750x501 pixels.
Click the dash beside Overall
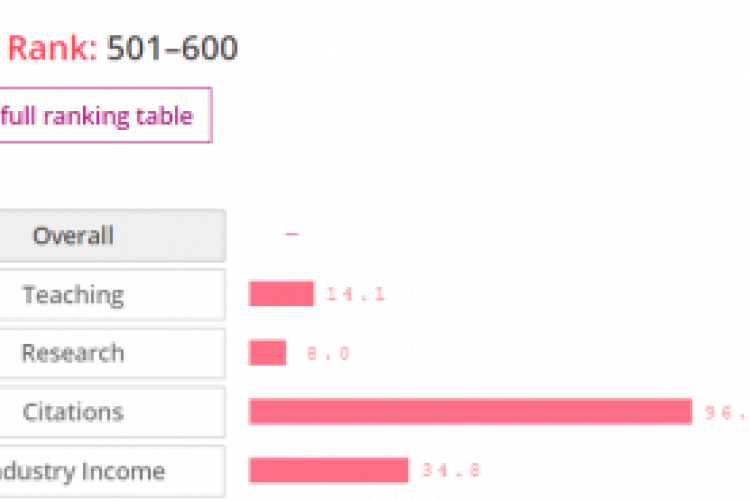[x=292, y=236]
